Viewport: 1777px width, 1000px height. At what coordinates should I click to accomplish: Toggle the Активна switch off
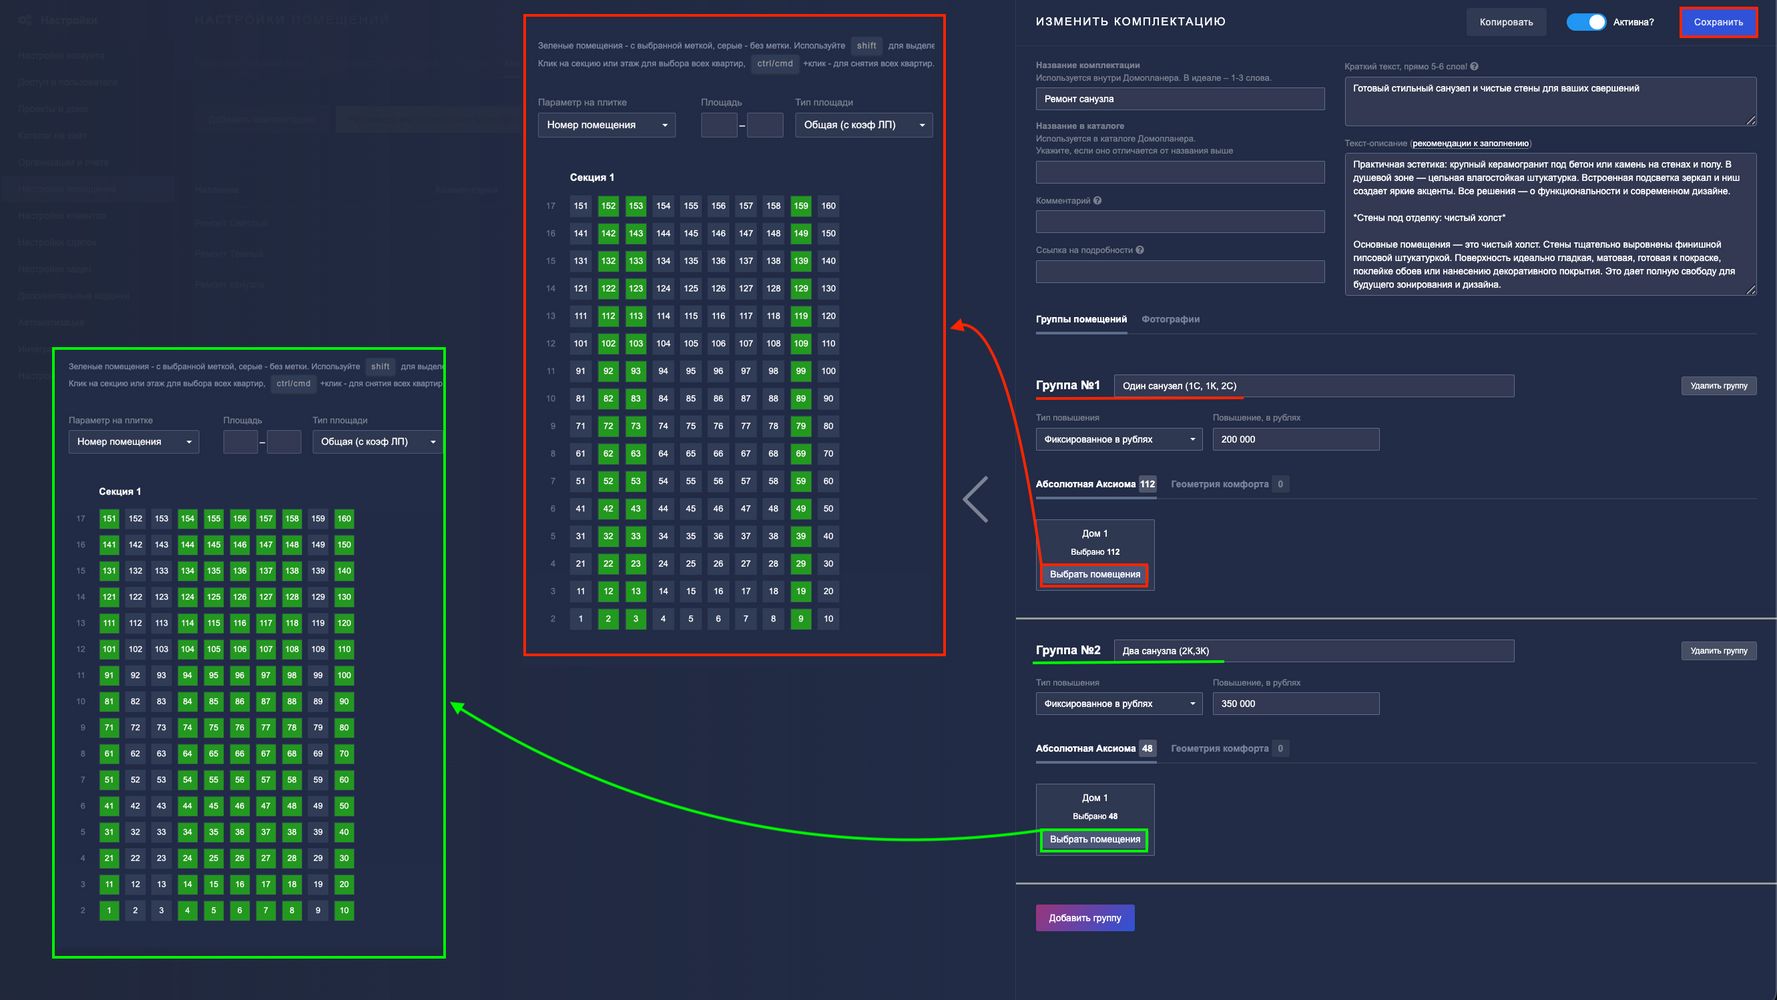tap(1585, 22)
